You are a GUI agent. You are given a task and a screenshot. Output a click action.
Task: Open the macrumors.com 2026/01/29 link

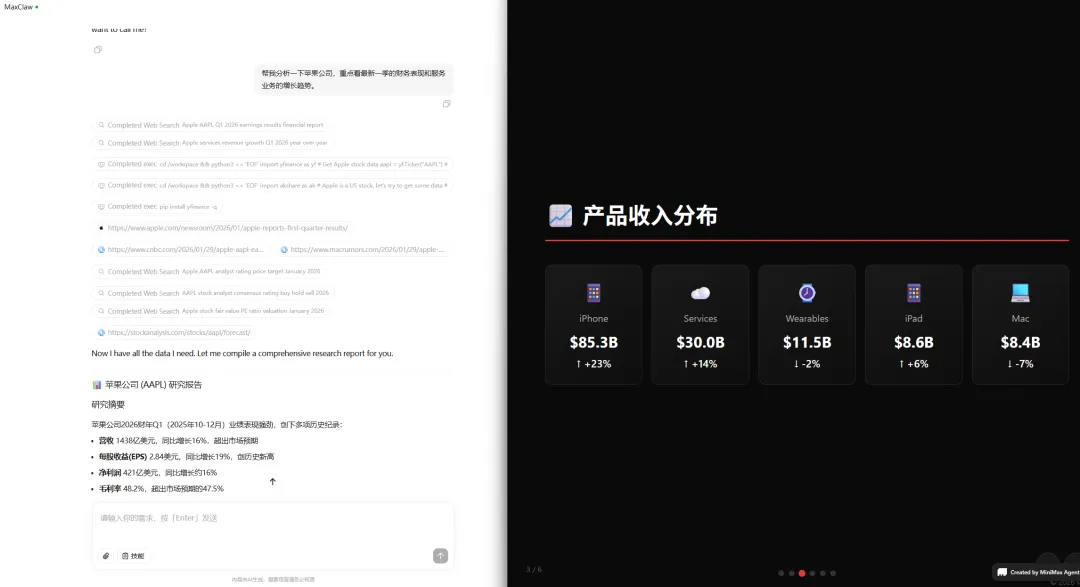(362, 249)
